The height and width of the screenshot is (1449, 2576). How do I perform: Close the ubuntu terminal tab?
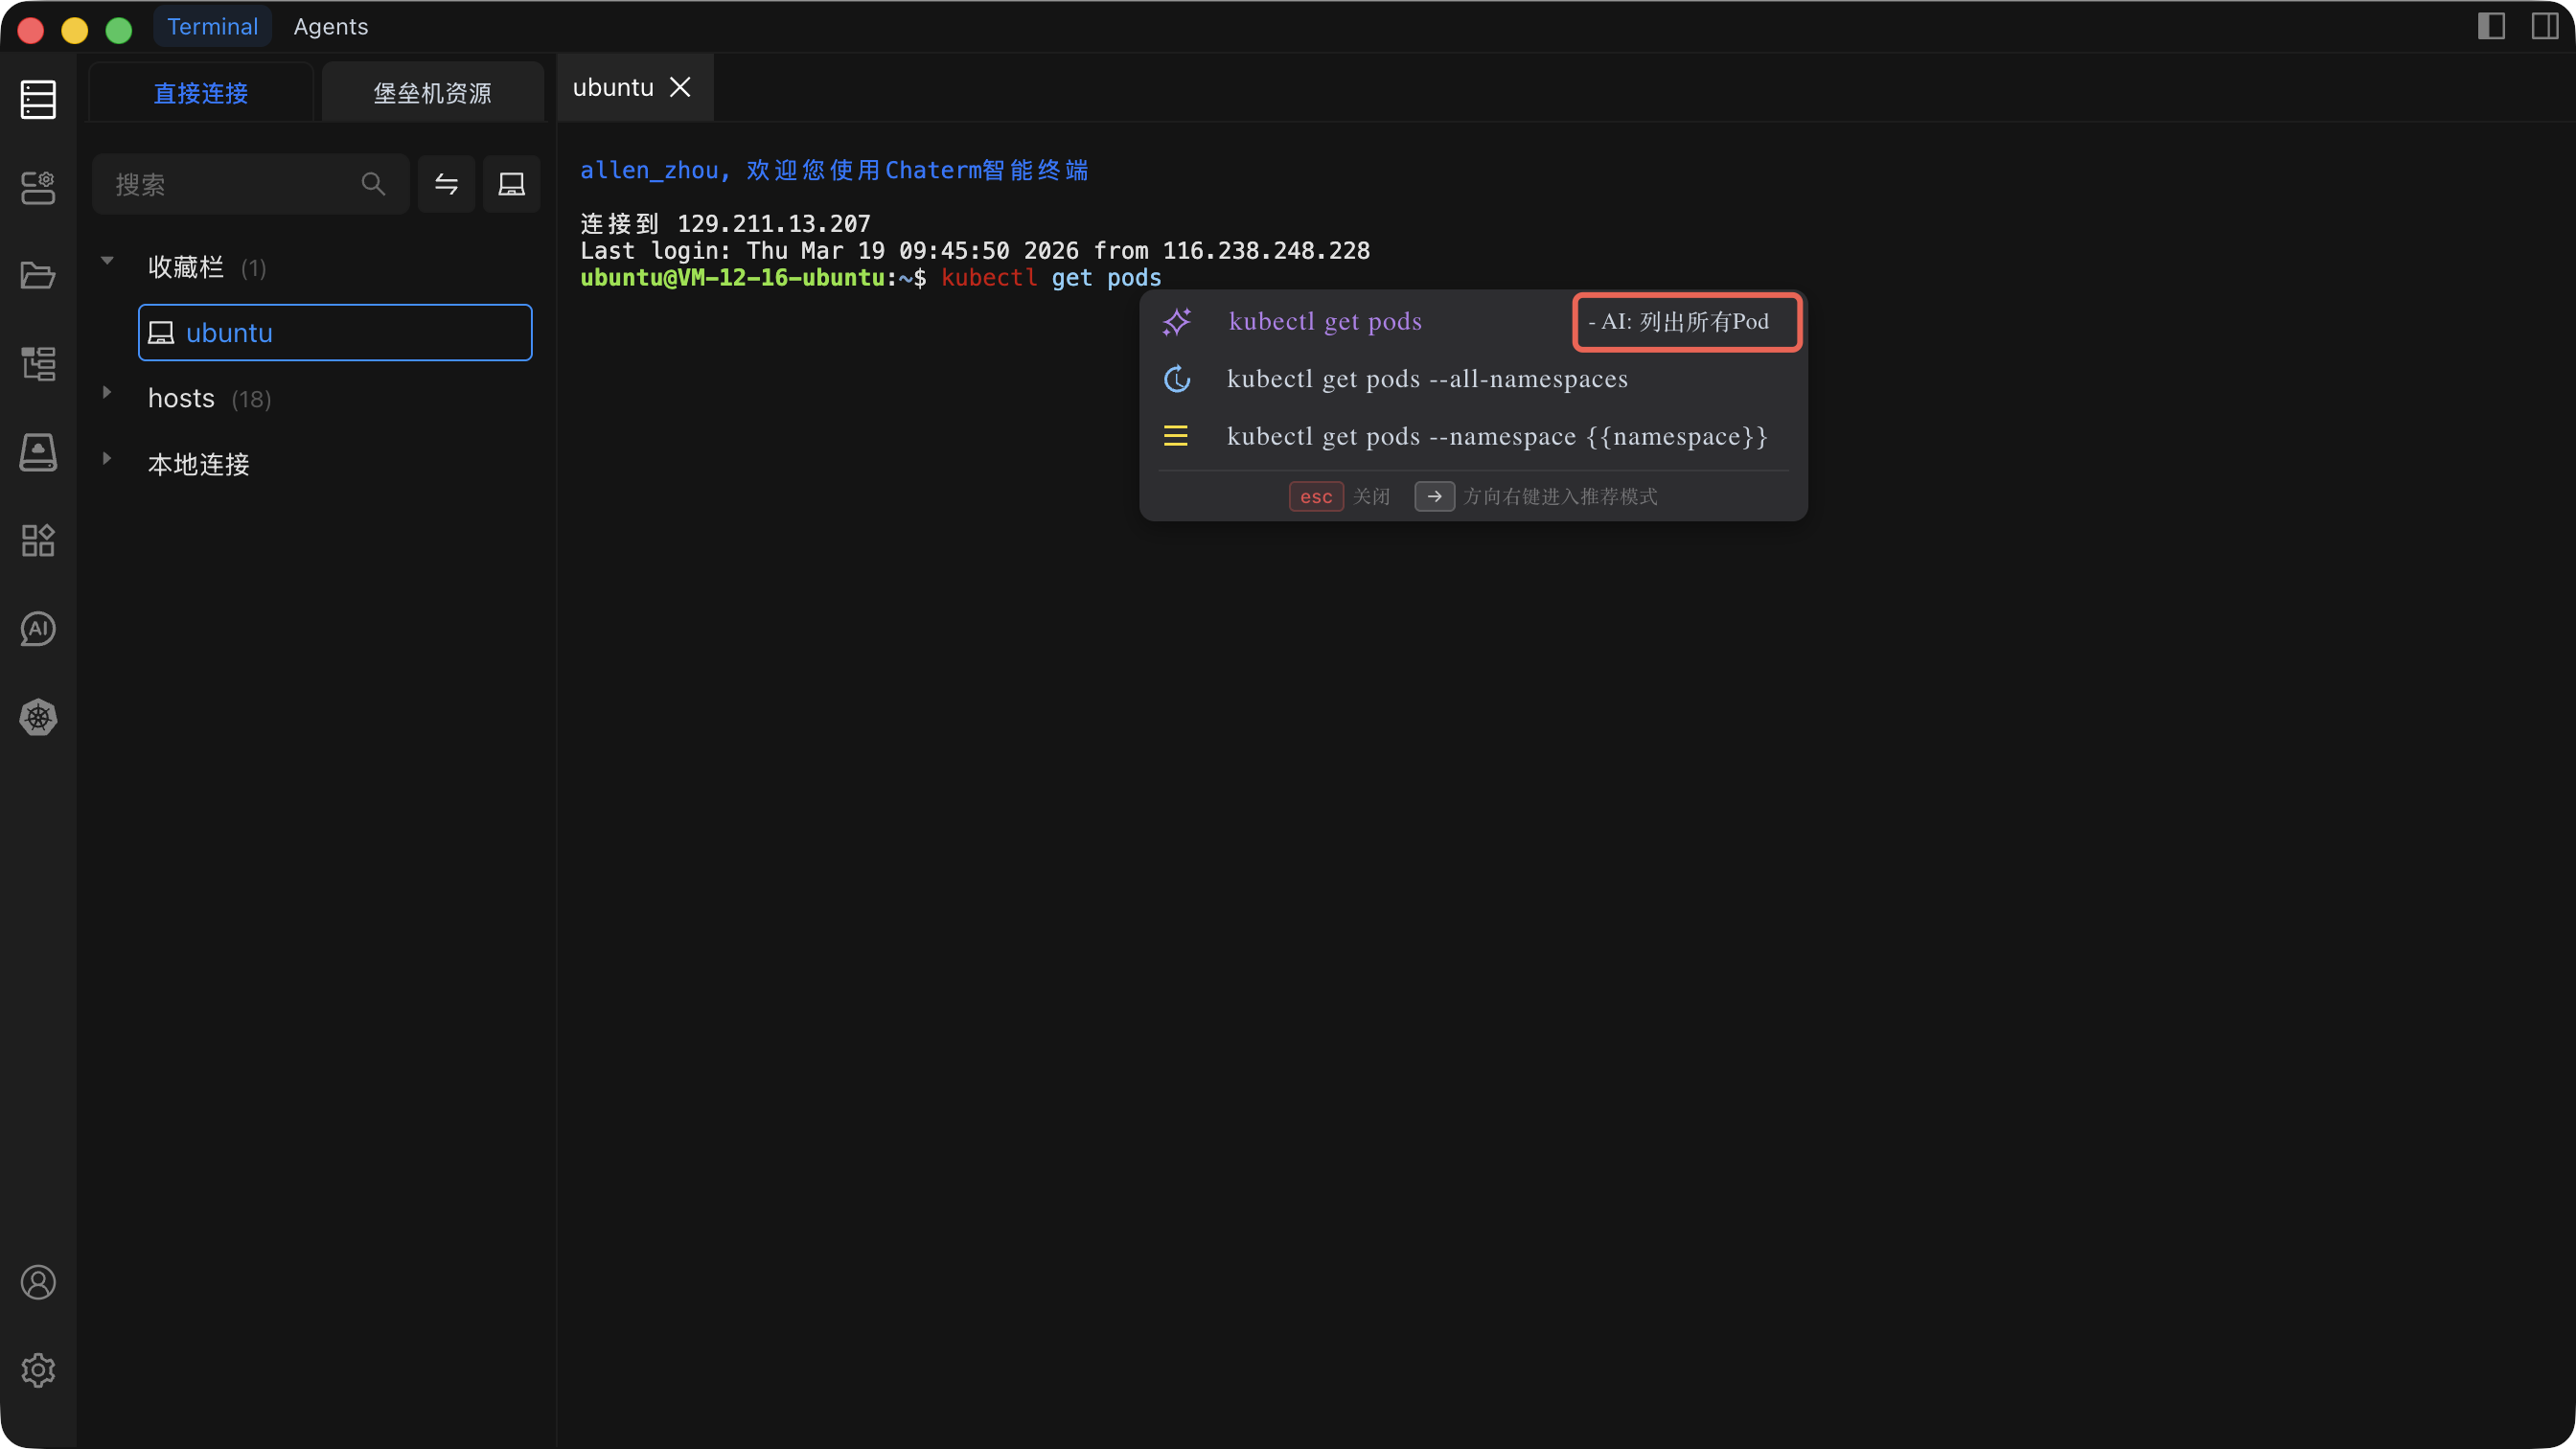pos(680,88)
